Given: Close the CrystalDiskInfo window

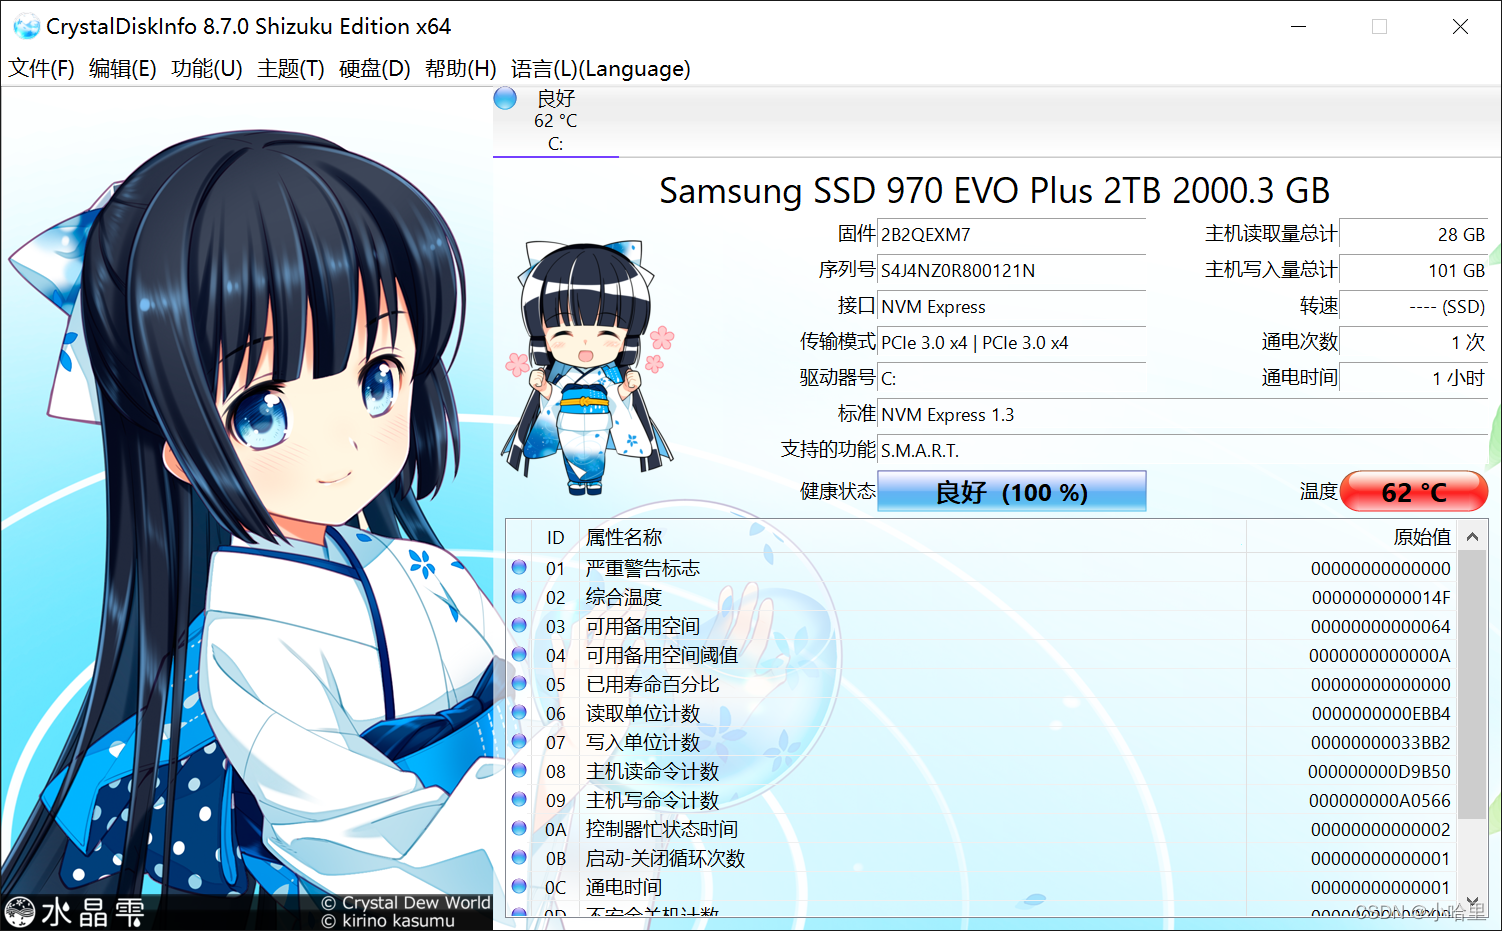Looking at the screenshot, I should 1460,27.
